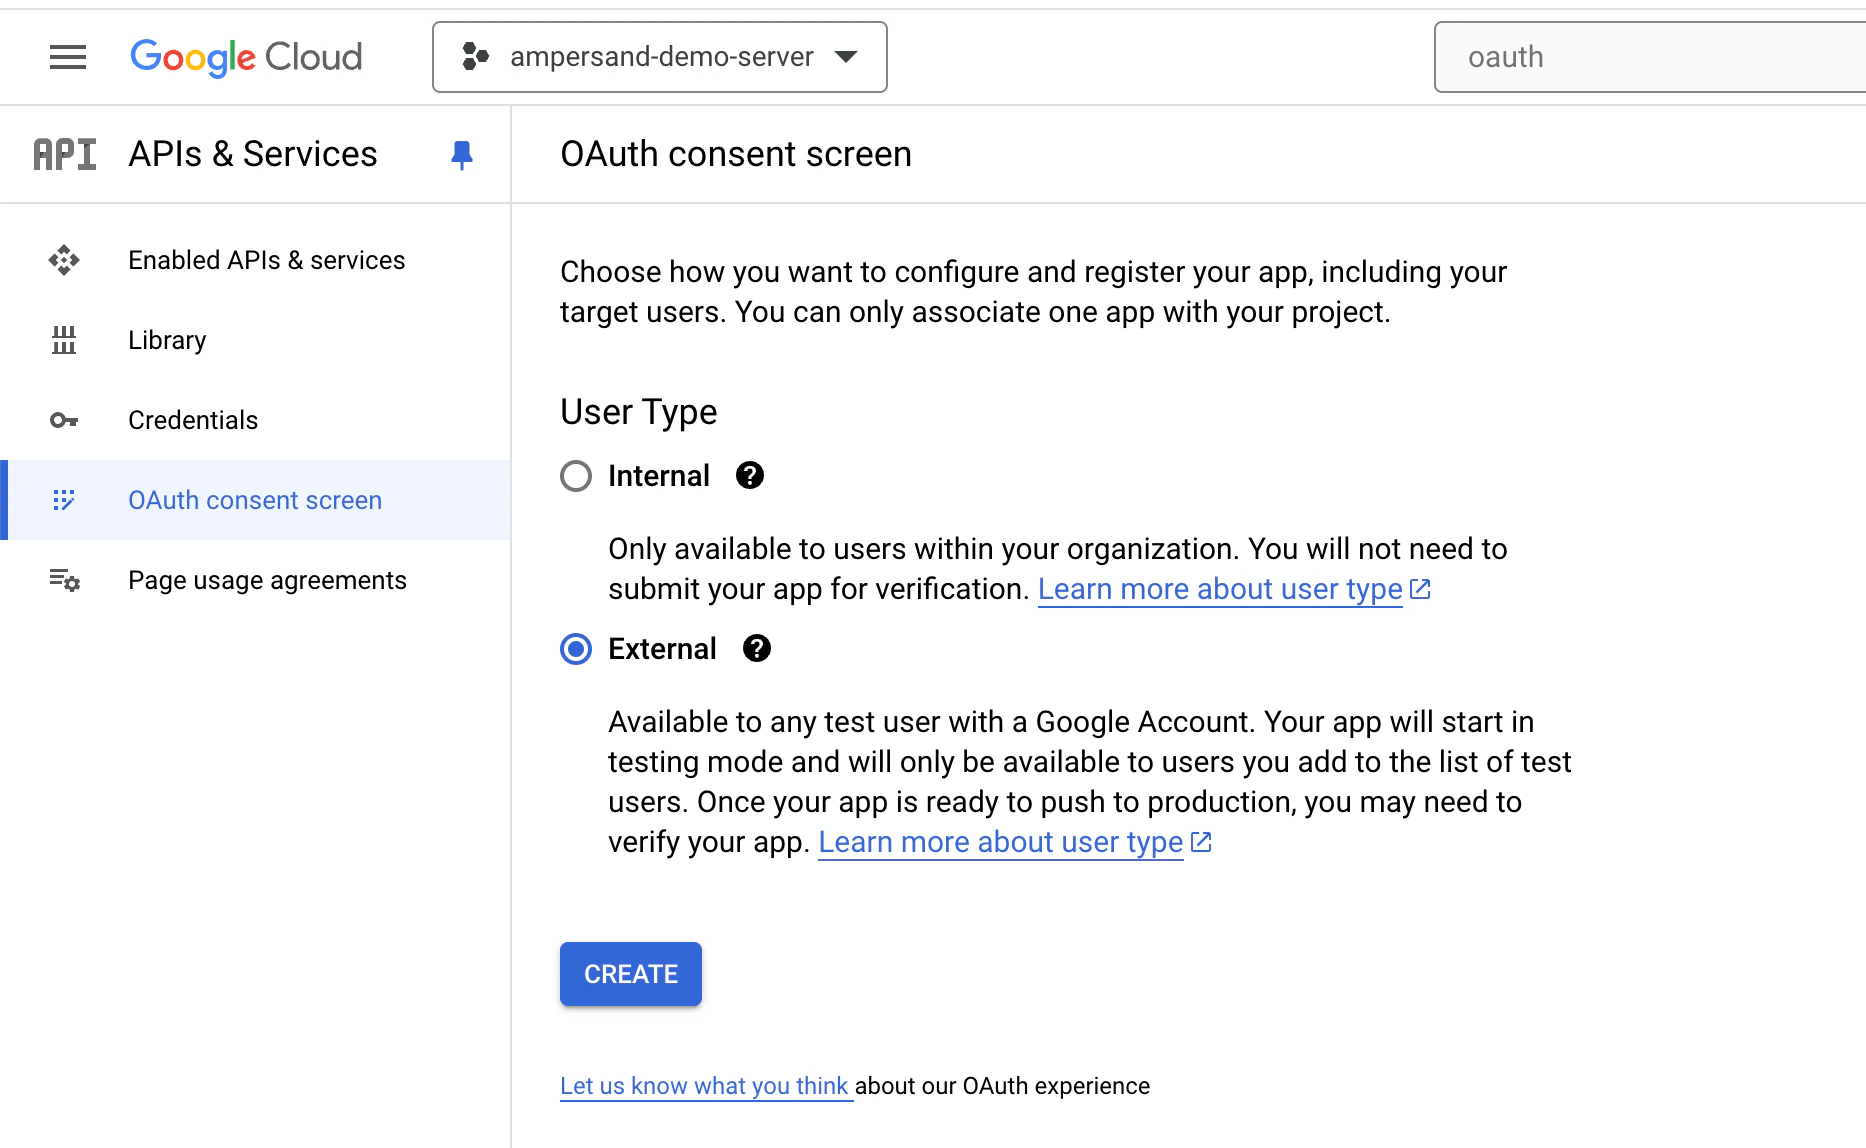Click the Enabled APIs & services icon
The height and width of the screenshot is (1148, 1866).
point(64,260)
